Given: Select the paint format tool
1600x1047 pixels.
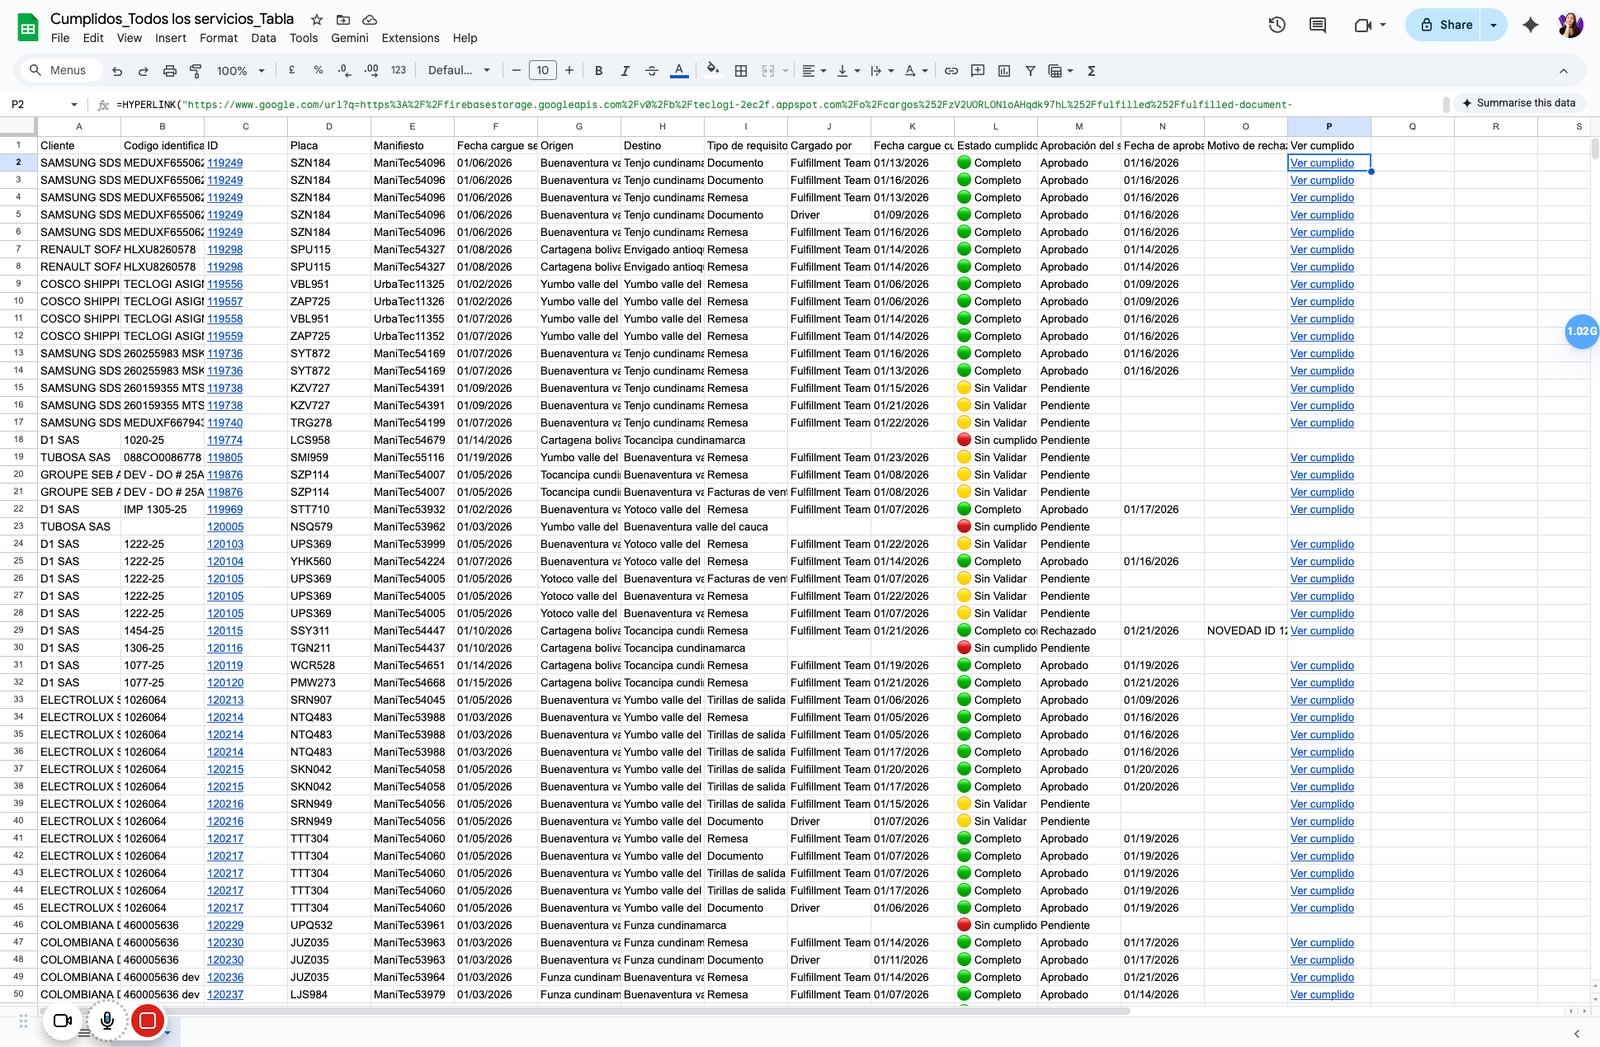Looking at the screenshot, I should [196, 71].
